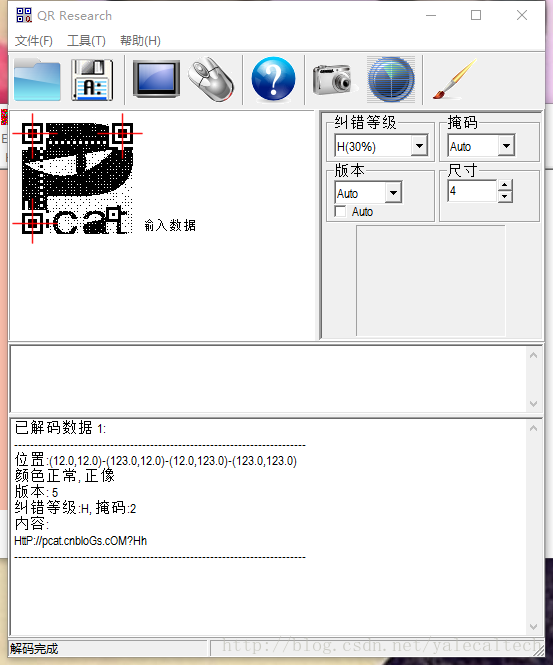553x665 pixels.
Task: Click the 解码完成 status bar text
Action: (x=34, y=648)
